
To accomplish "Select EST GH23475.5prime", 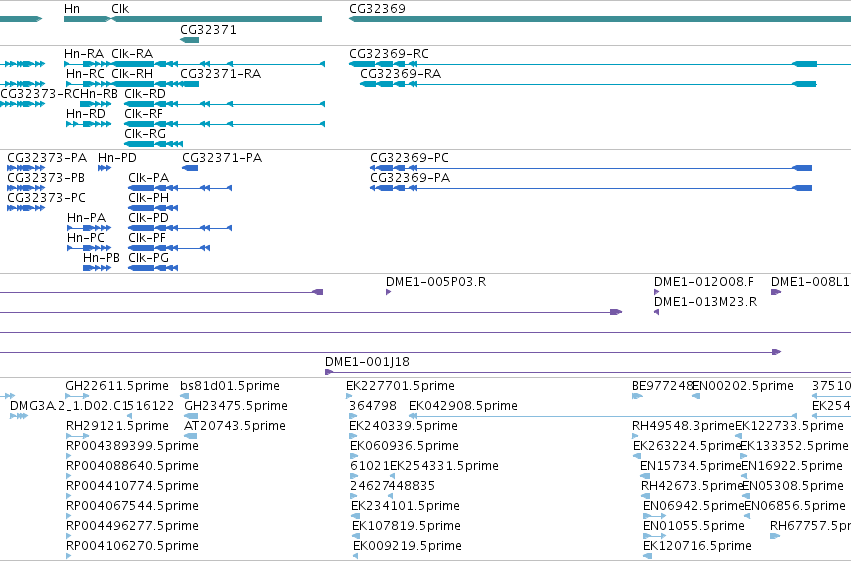I will tap(236, 406).
